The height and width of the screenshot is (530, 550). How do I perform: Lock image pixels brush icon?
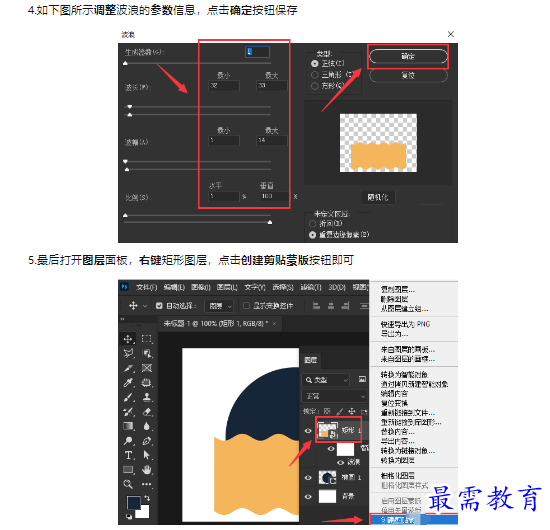point(340,411)
